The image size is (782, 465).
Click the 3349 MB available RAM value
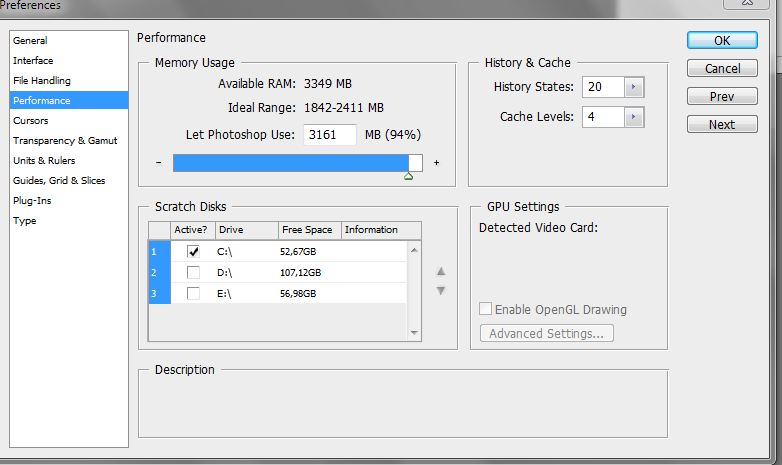(328, 84)
